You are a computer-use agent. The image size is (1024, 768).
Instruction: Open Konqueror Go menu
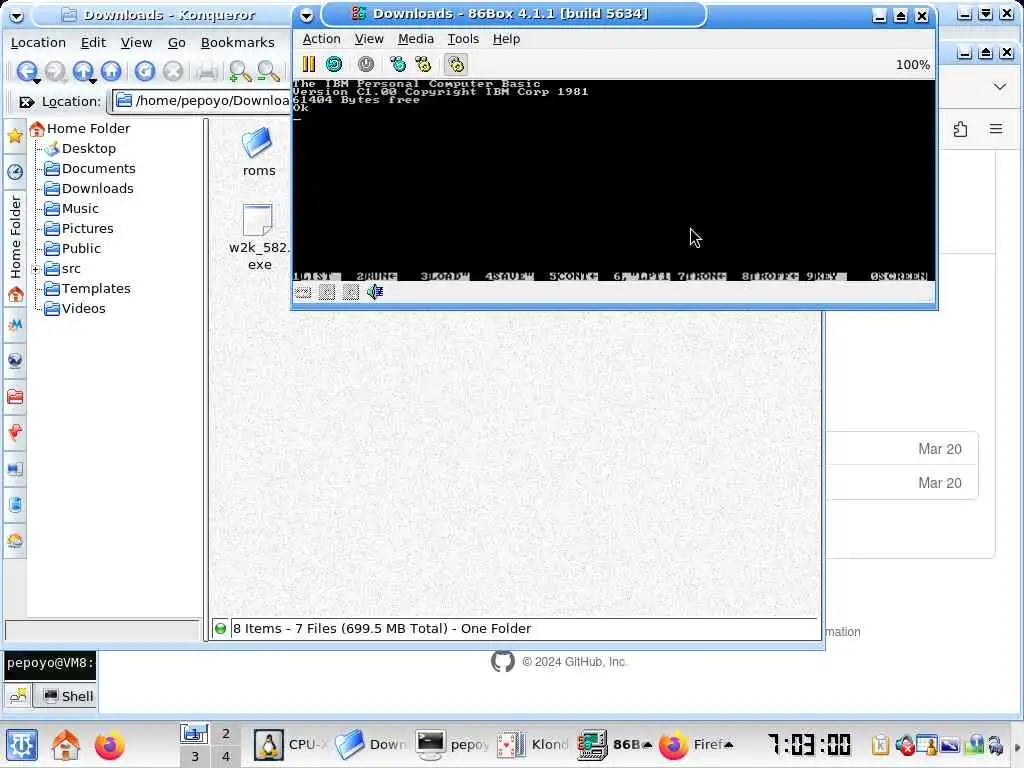pyautogui.click(x=176, y=42)
